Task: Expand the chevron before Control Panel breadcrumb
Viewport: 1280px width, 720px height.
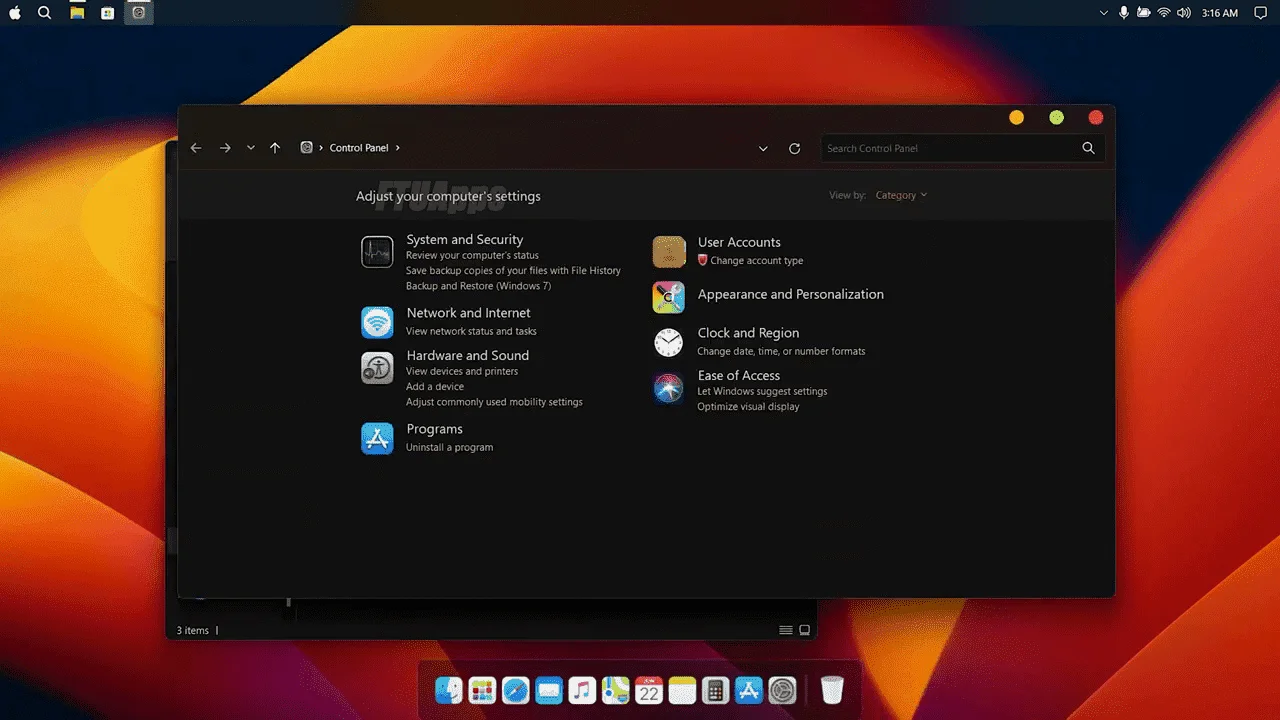Action: click(321, 148)
